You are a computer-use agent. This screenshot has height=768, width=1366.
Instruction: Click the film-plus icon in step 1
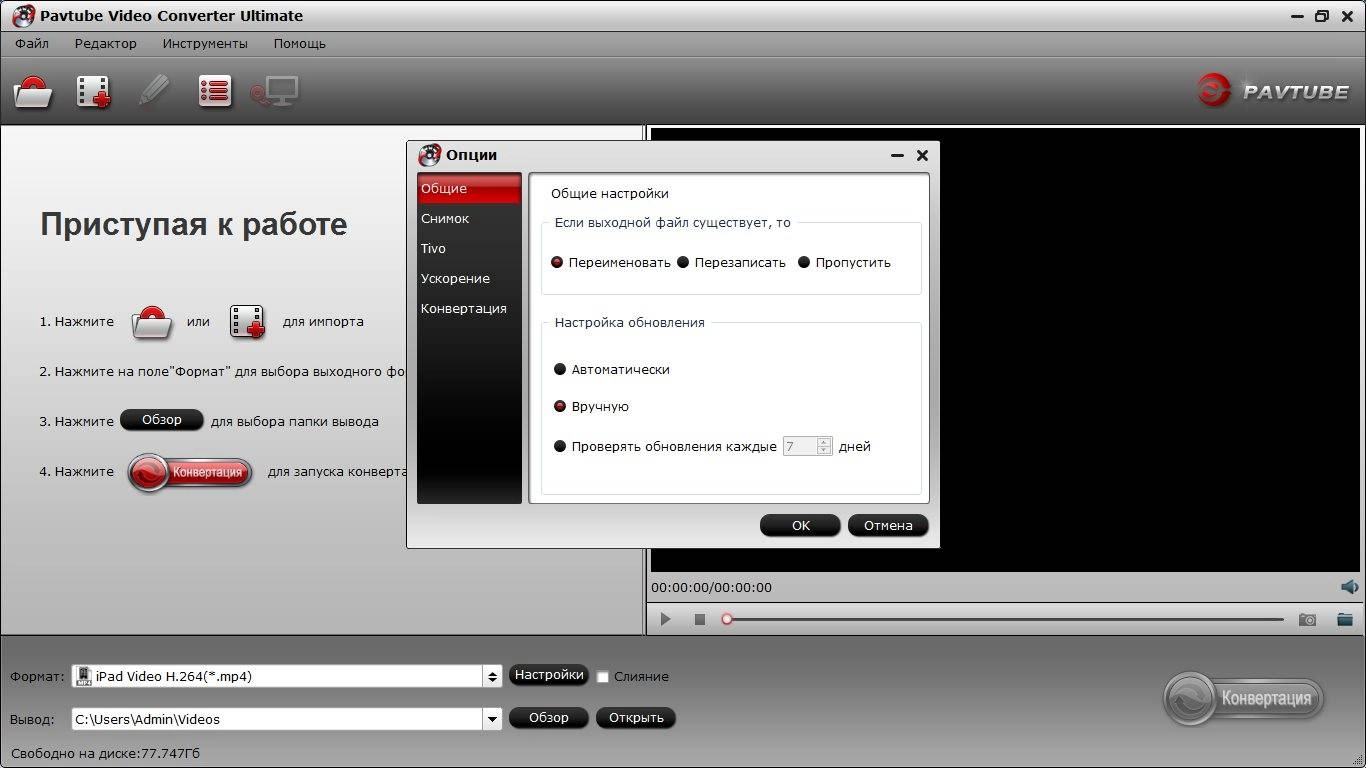(x=247, y=322)
